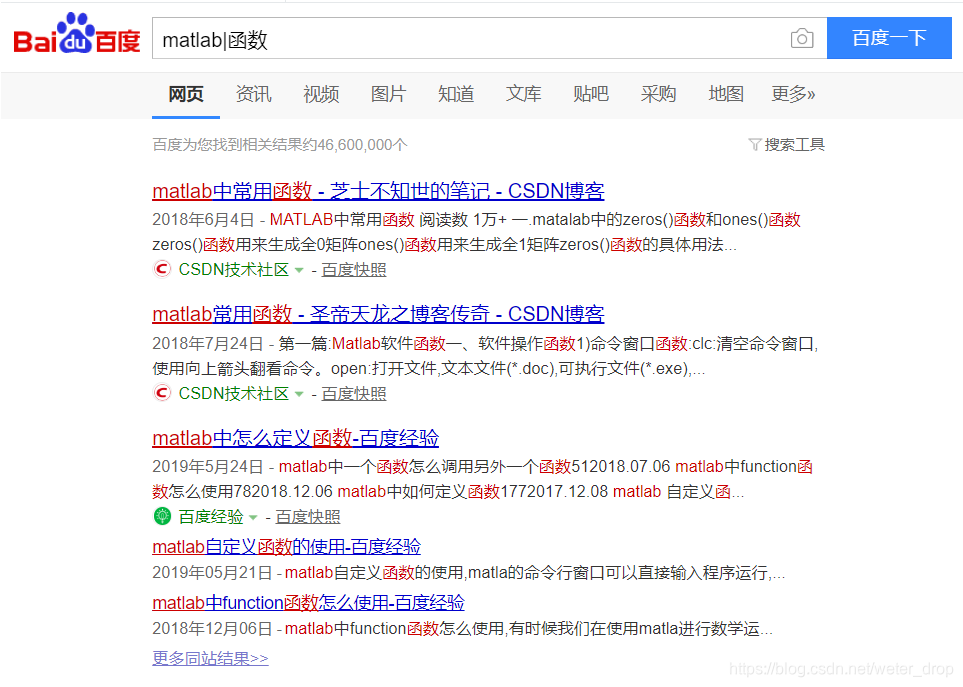
Task: Click green 百度经验 lightbulb icon
Action: pos(162,516)
